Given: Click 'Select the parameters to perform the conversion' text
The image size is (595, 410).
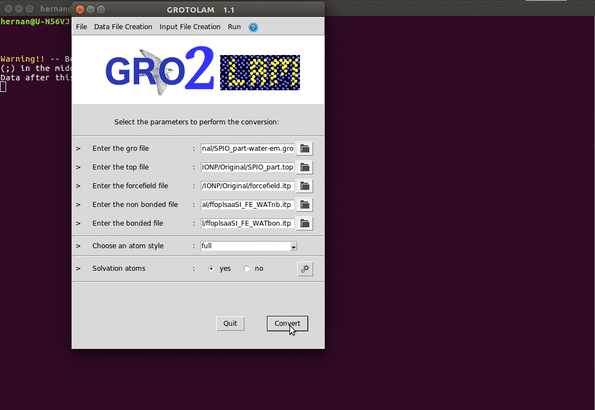Looking at the screenshot, I should click(197, 122).
